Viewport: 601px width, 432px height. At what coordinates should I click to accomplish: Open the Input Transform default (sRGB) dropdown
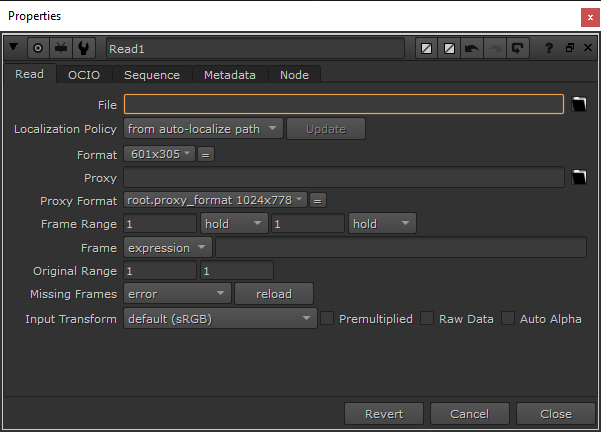220,319
